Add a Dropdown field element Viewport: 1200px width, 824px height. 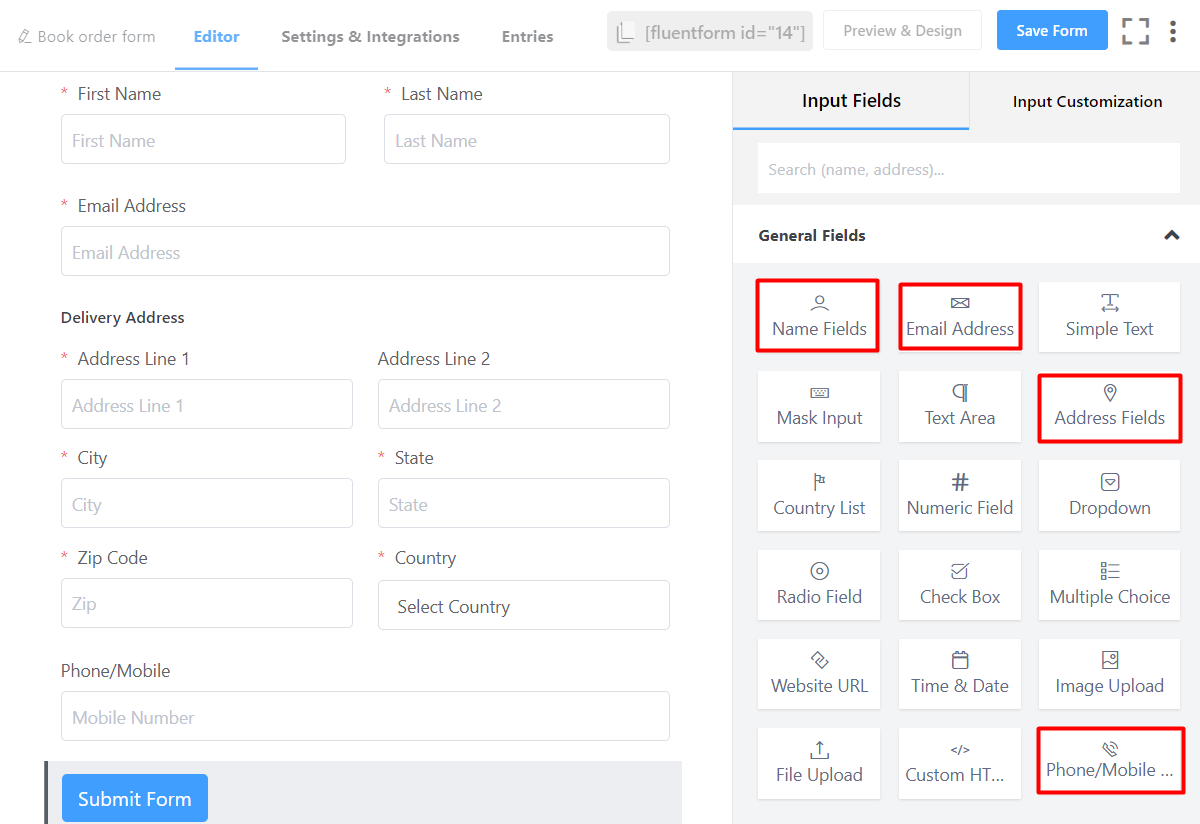point(1109,495)
